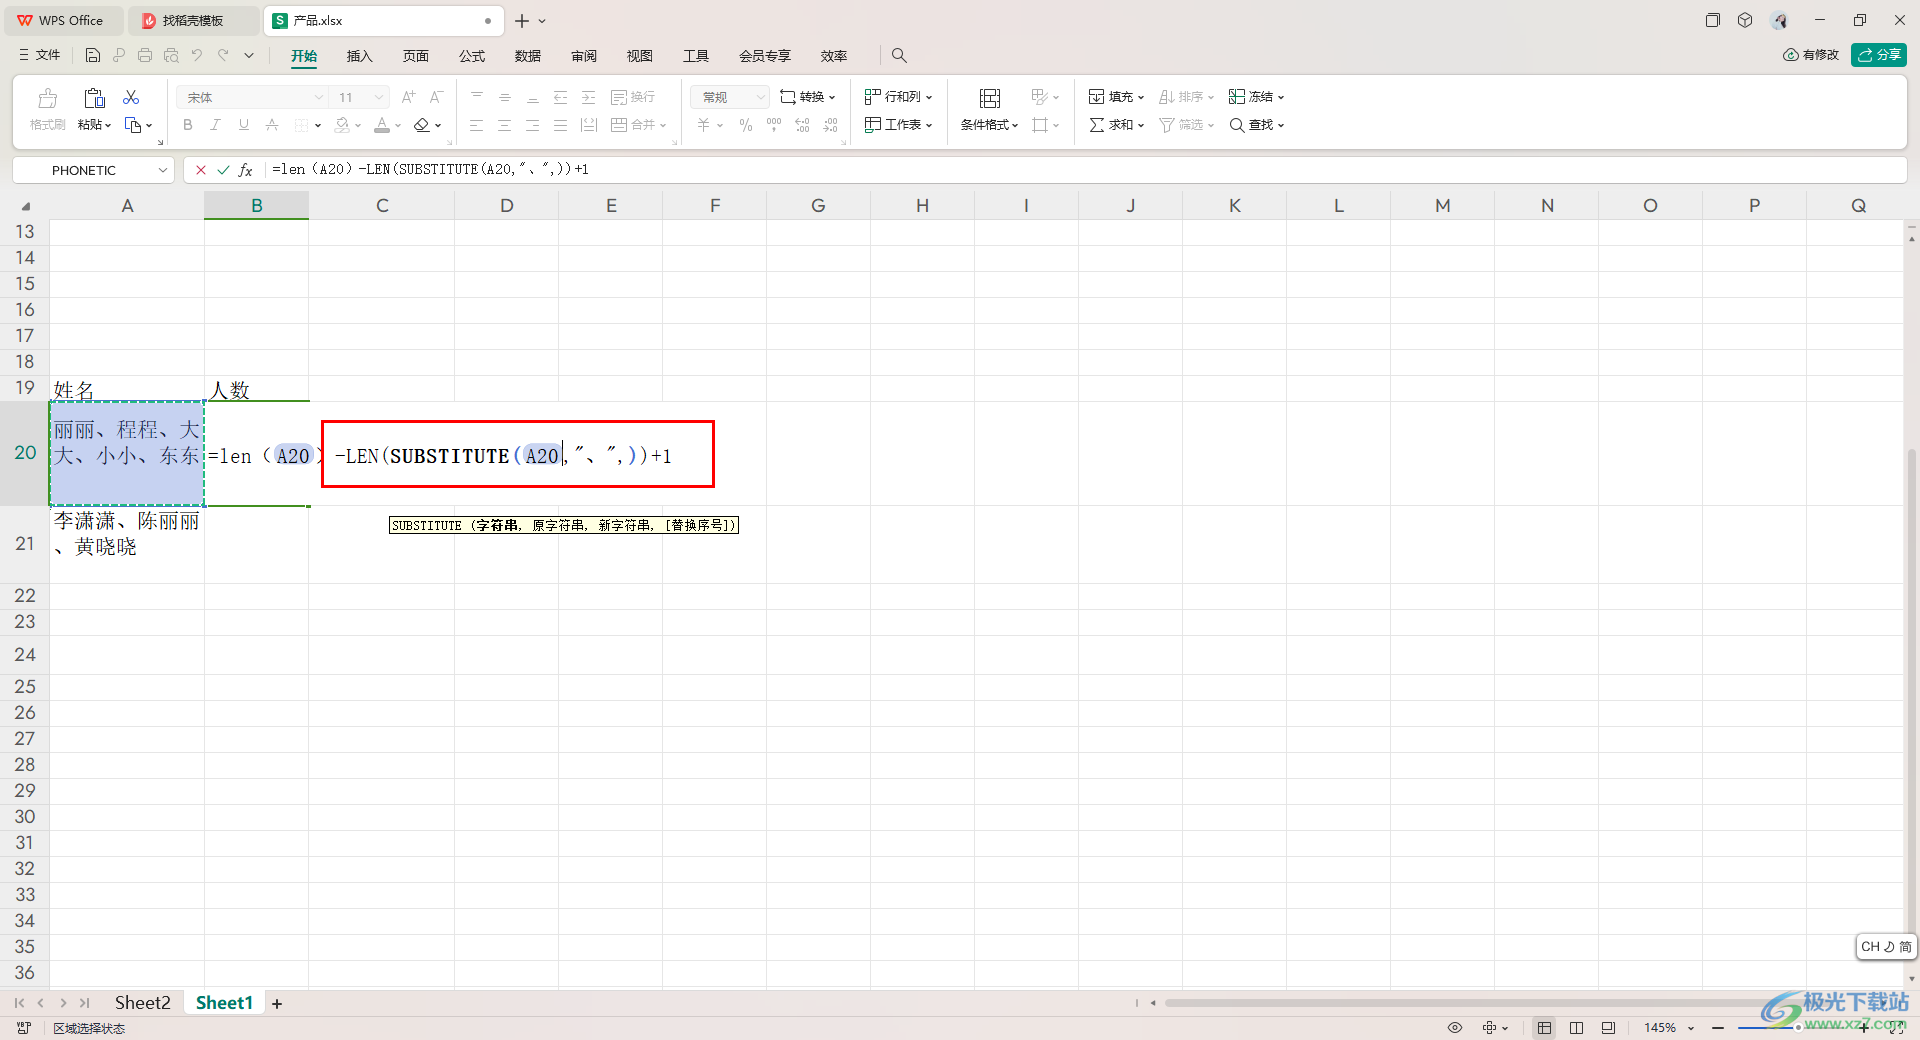Click the Wrap Text (换行) button

(x=633, y=97)
